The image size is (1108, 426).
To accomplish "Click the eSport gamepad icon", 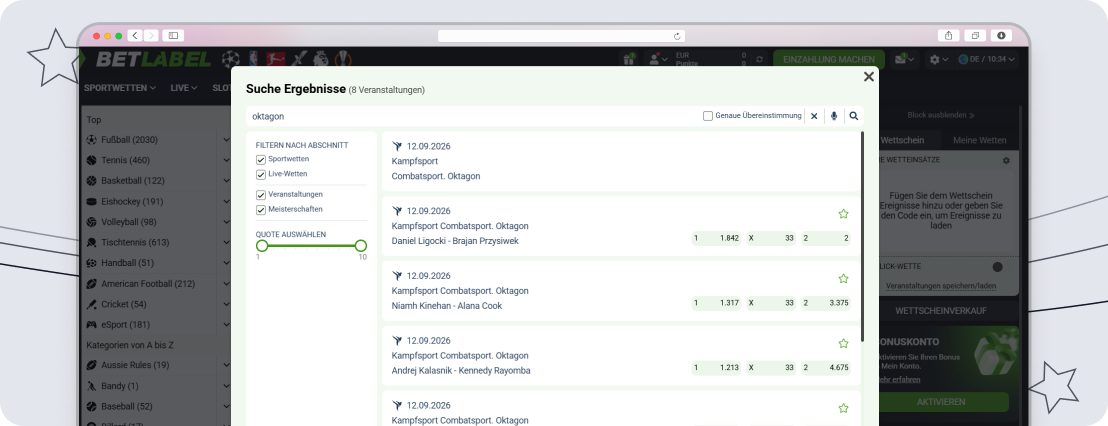I will point(92,325).
